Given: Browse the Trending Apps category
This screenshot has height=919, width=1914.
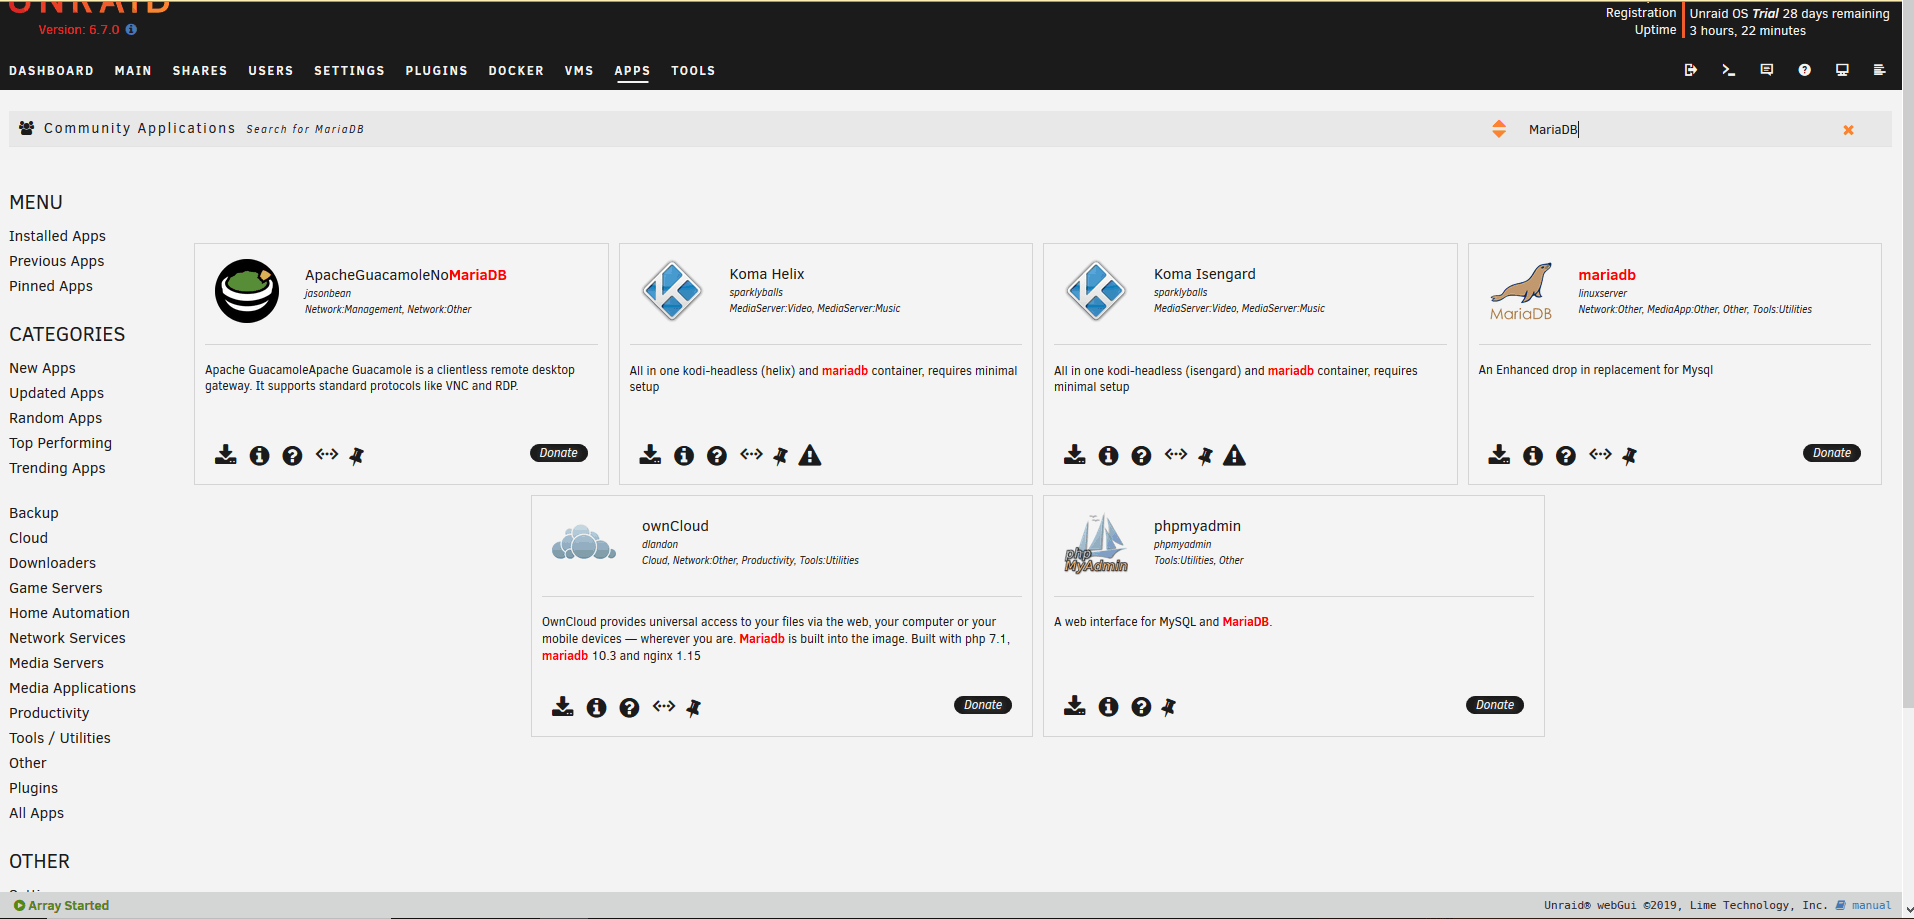Looking at the screenshot, I should pyautogui.click(x=57, y=468).
